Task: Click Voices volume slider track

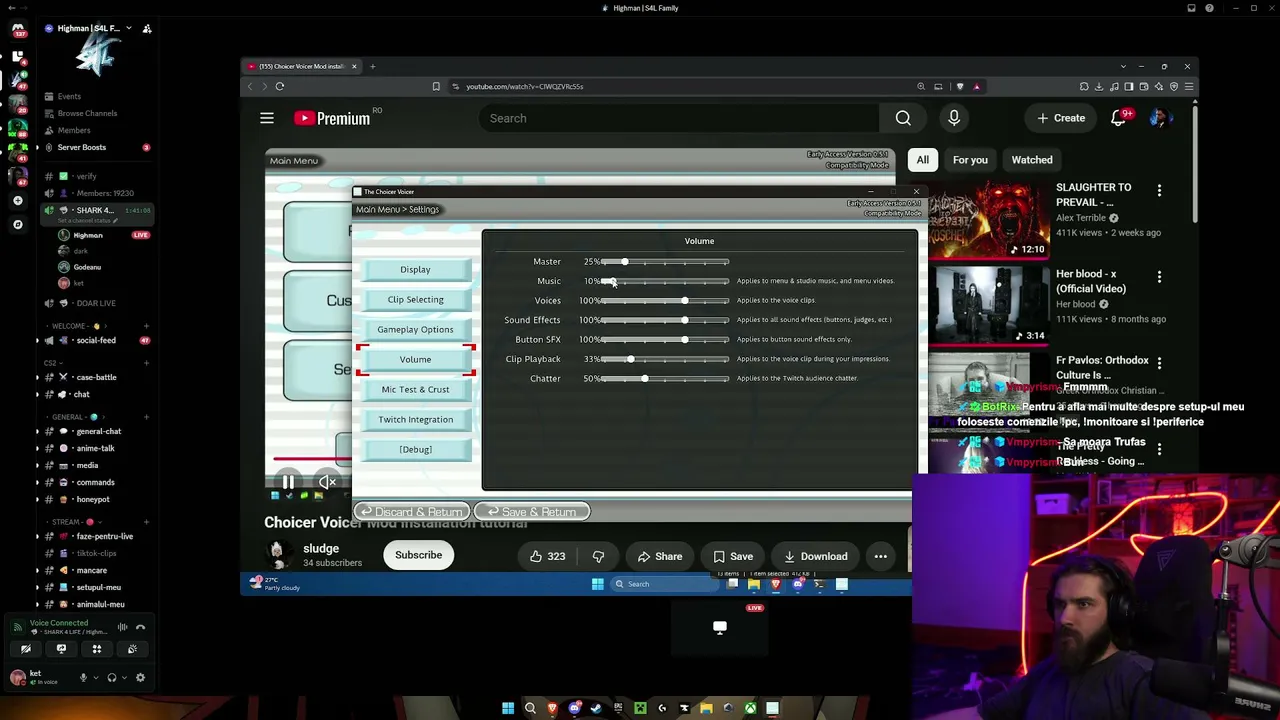Action: point(665,301)
